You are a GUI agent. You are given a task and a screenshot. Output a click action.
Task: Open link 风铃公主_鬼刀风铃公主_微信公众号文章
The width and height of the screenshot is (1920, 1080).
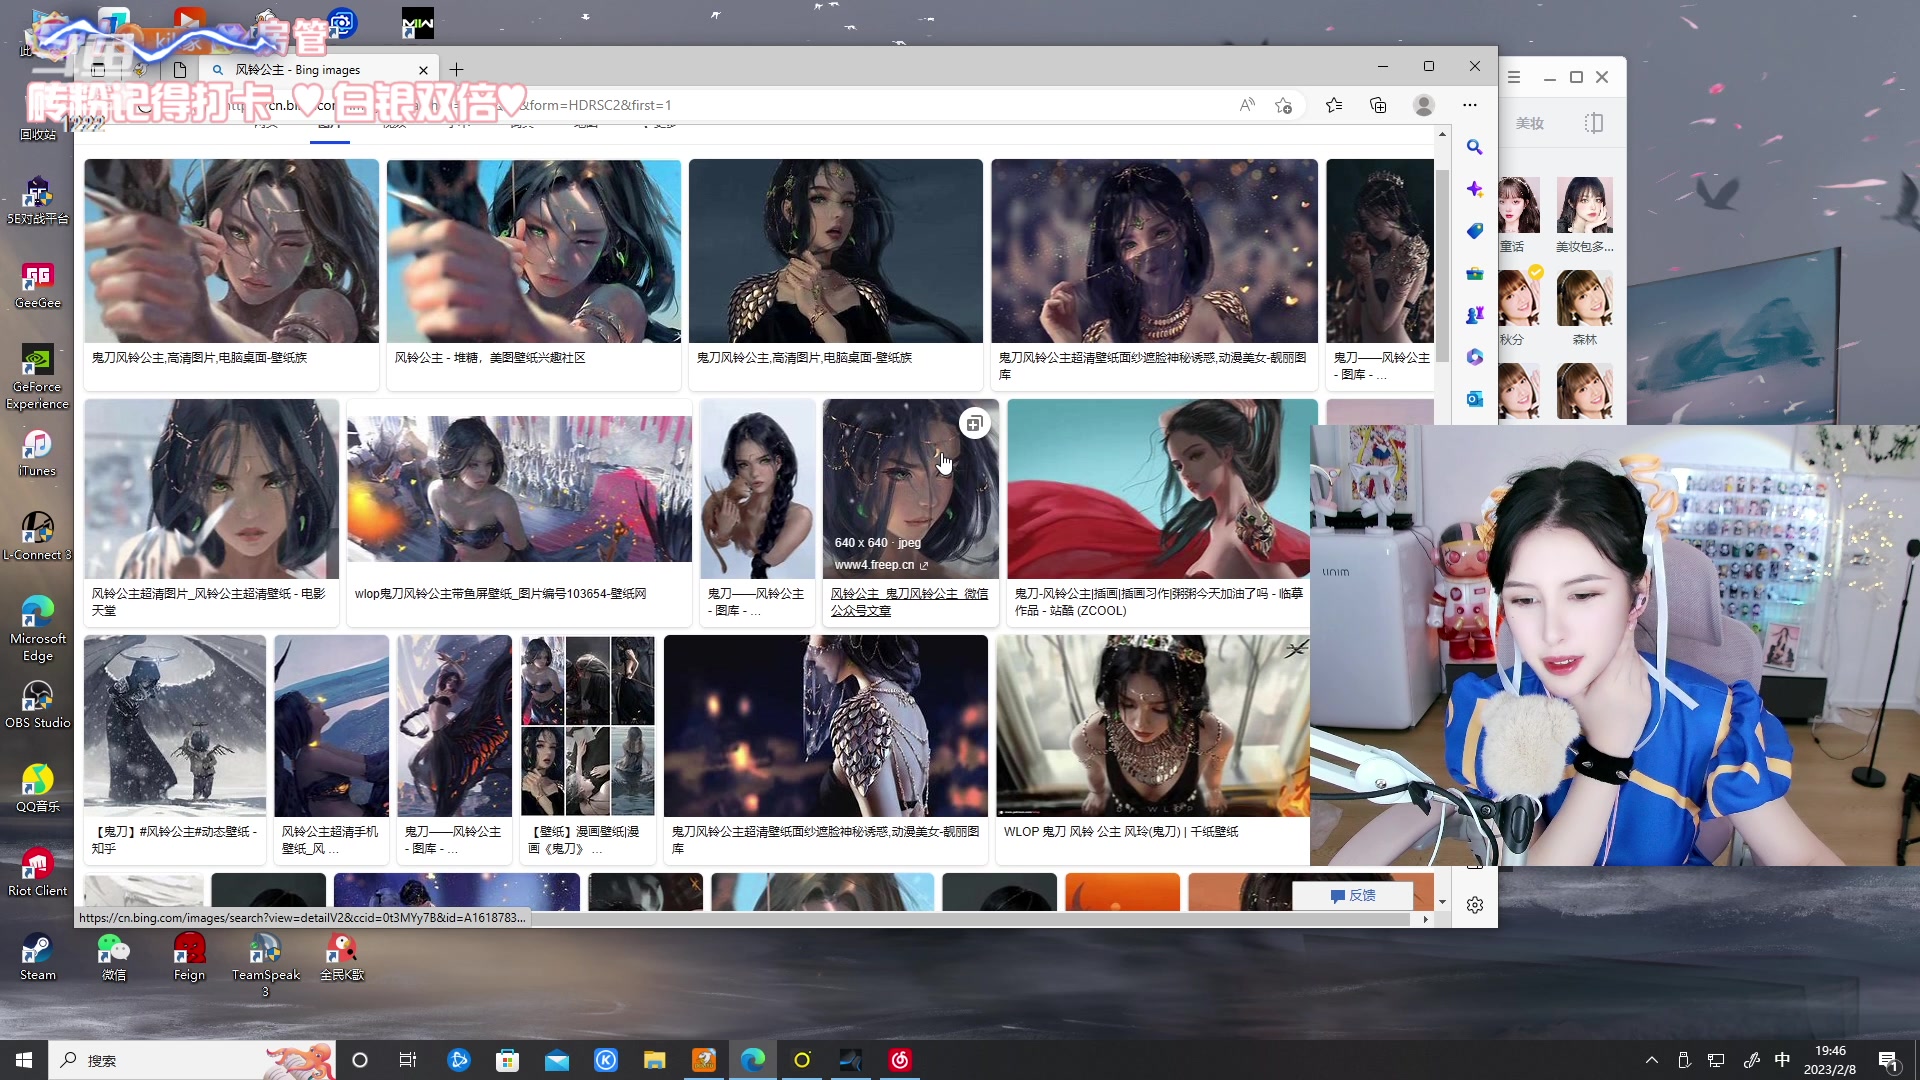tap(910, 602)
